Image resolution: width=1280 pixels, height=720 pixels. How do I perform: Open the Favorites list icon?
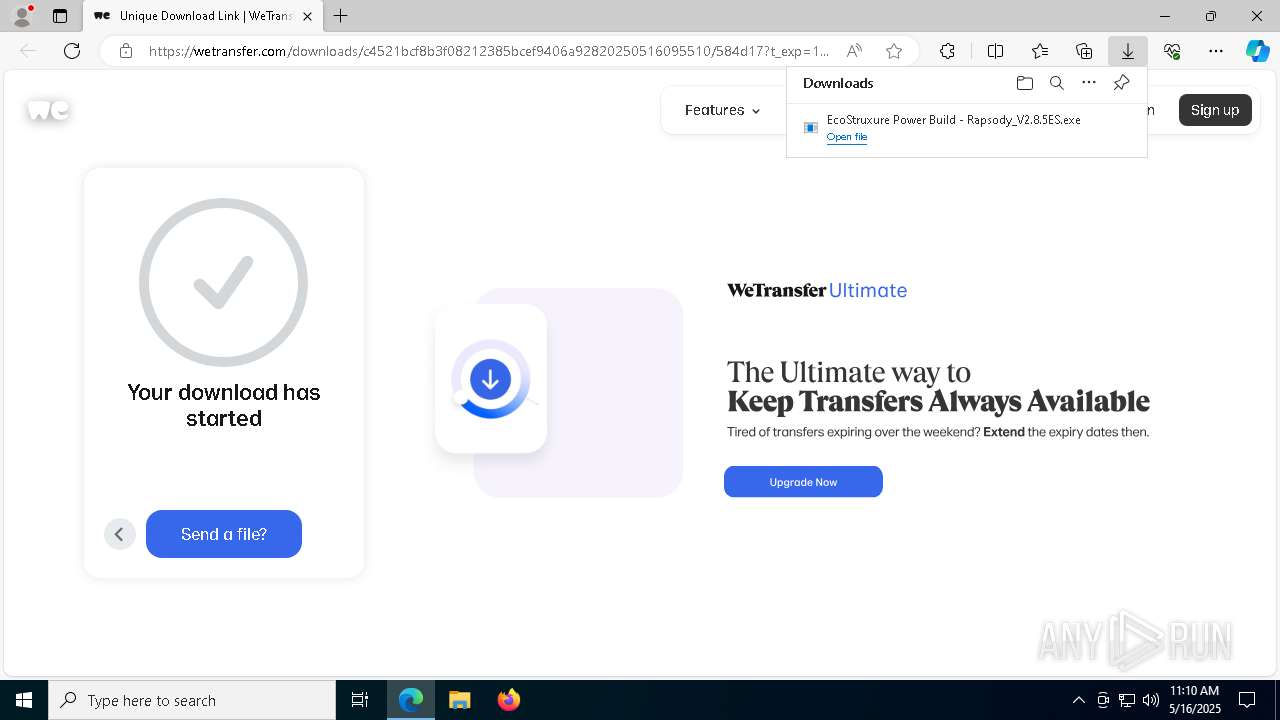[x=1040, y=51]
